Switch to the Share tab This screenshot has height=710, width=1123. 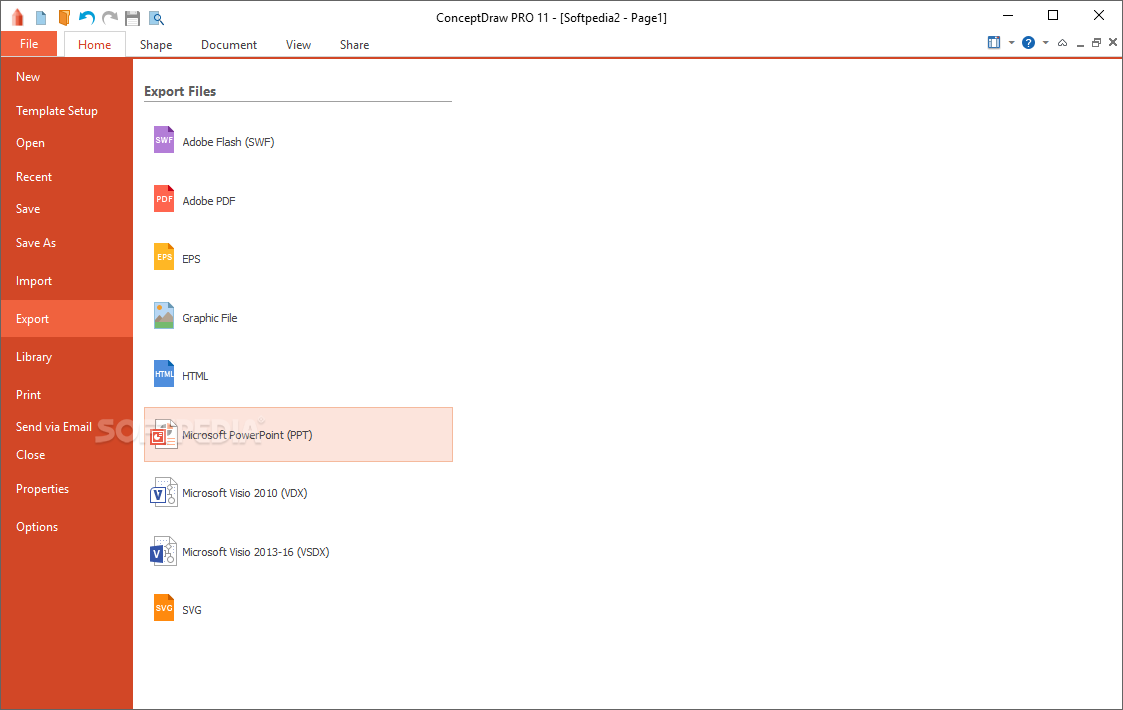pyautogui.click(x=355, y=44)
